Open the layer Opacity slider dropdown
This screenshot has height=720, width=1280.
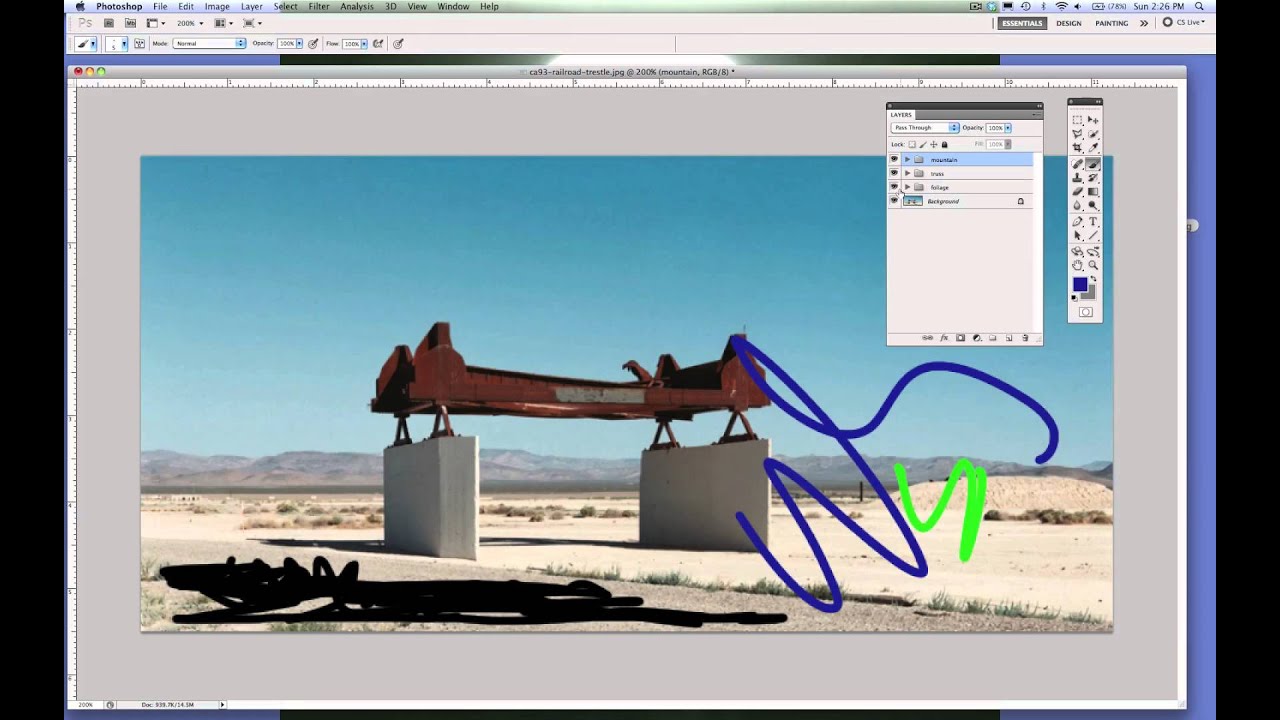(1007, 128)
